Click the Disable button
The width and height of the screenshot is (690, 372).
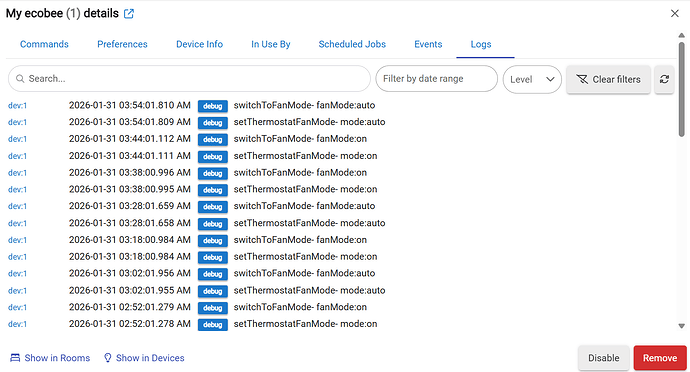(x=604, y=358)
